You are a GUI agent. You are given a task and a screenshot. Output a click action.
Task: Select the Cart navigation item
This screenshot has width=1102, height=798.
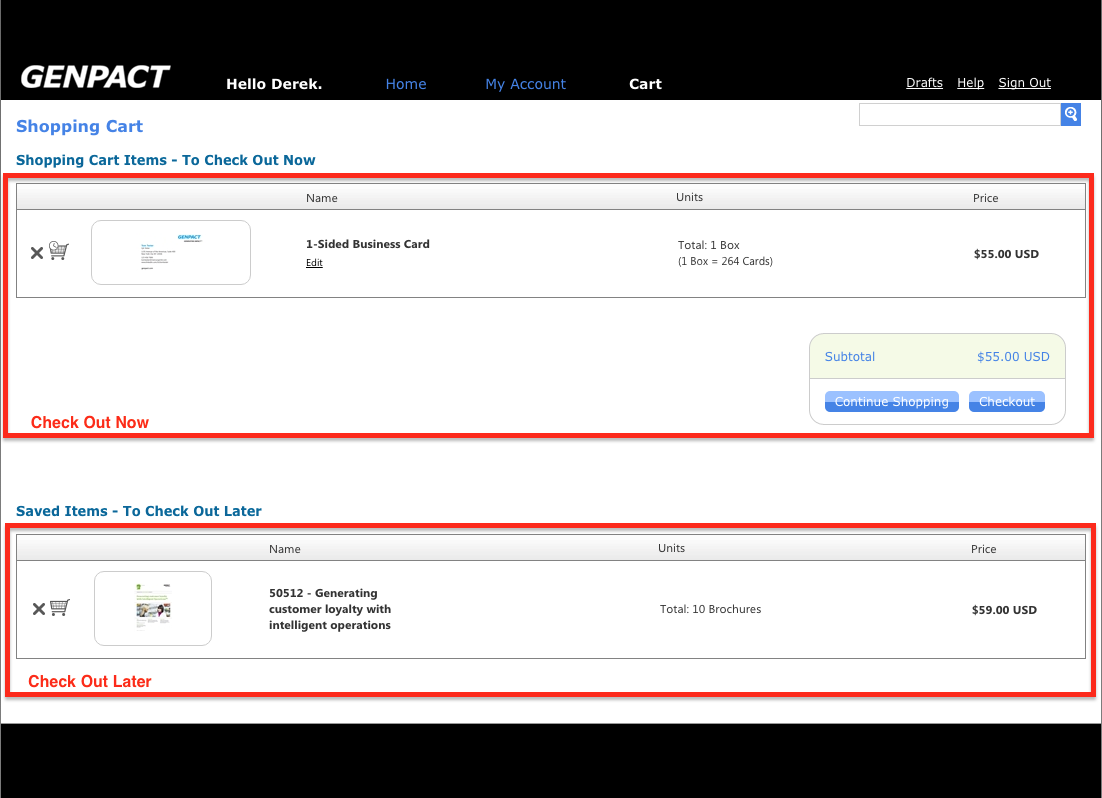645,84
